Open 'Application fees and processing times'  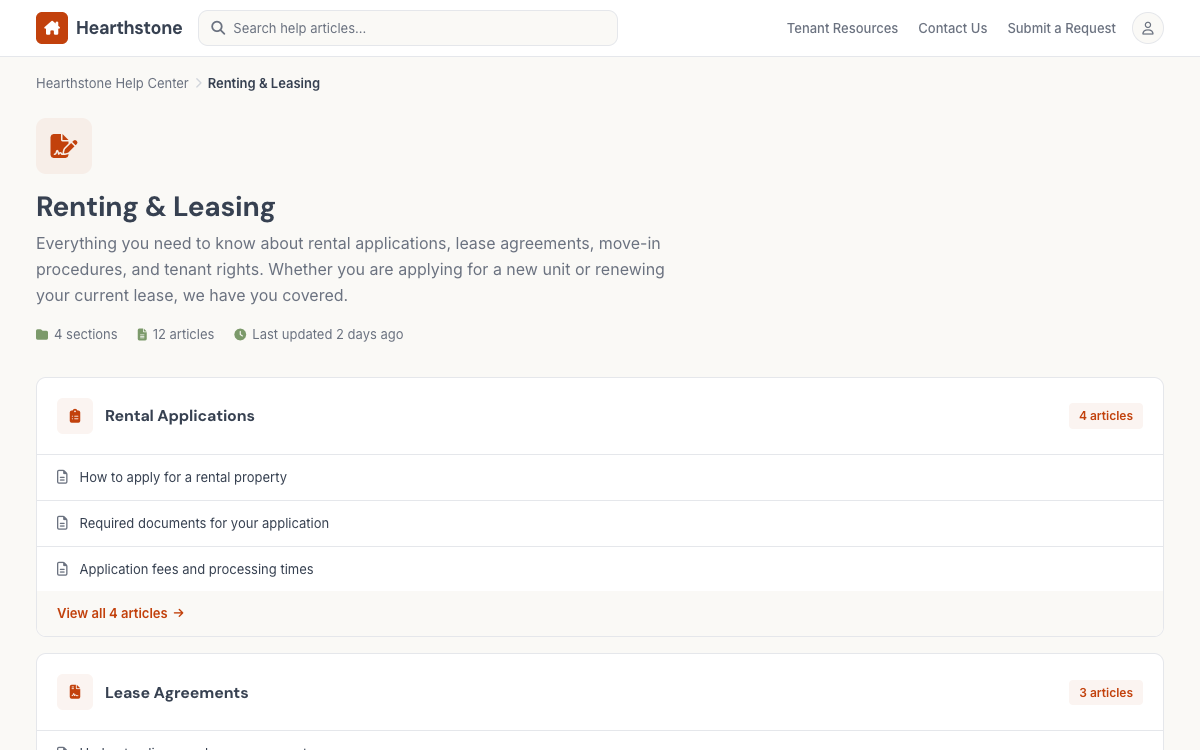(197, 569)
